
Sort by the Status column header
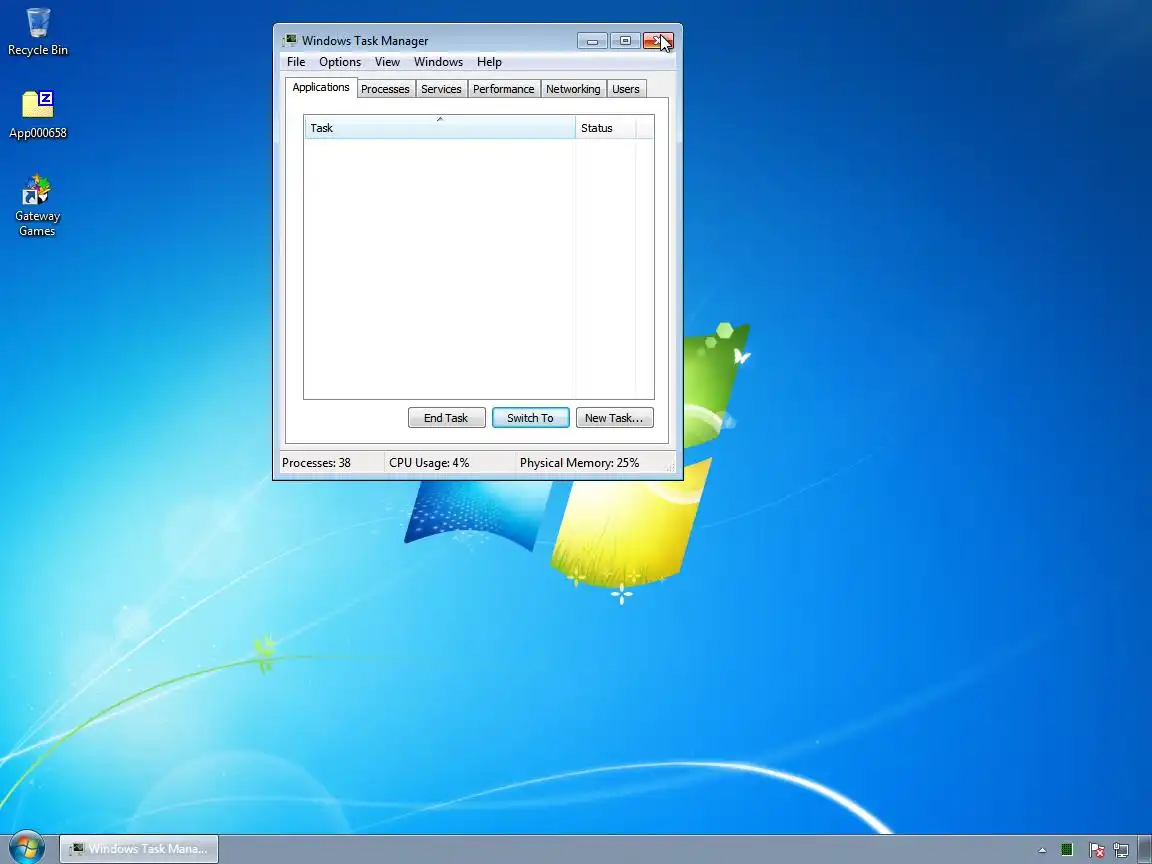(x=606, y=127)
